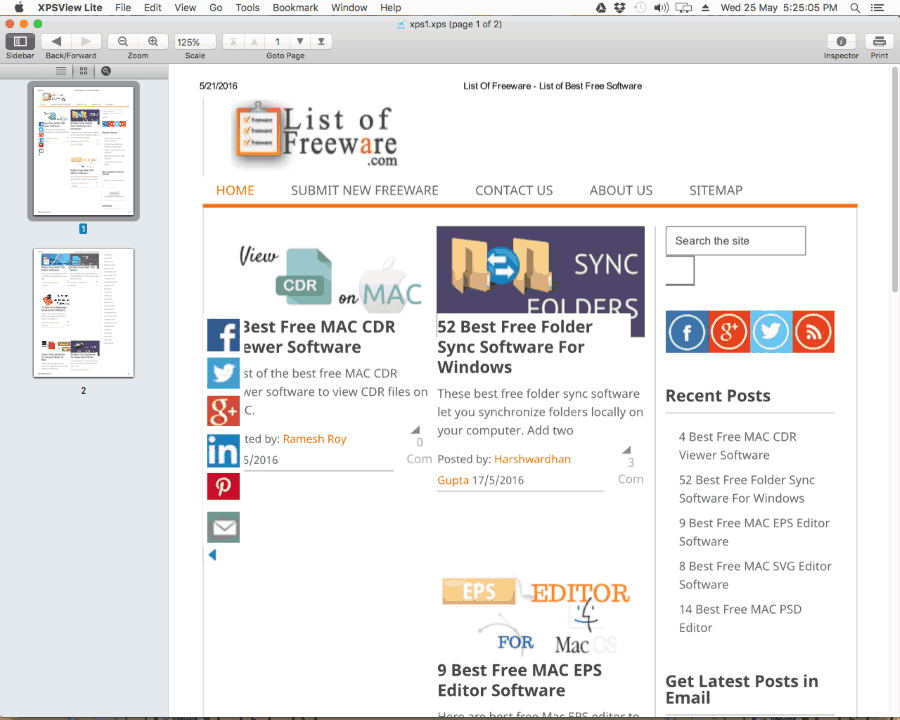Jump to last page arrow
Viewport: 900px width, 720px height.
point(321,41)
